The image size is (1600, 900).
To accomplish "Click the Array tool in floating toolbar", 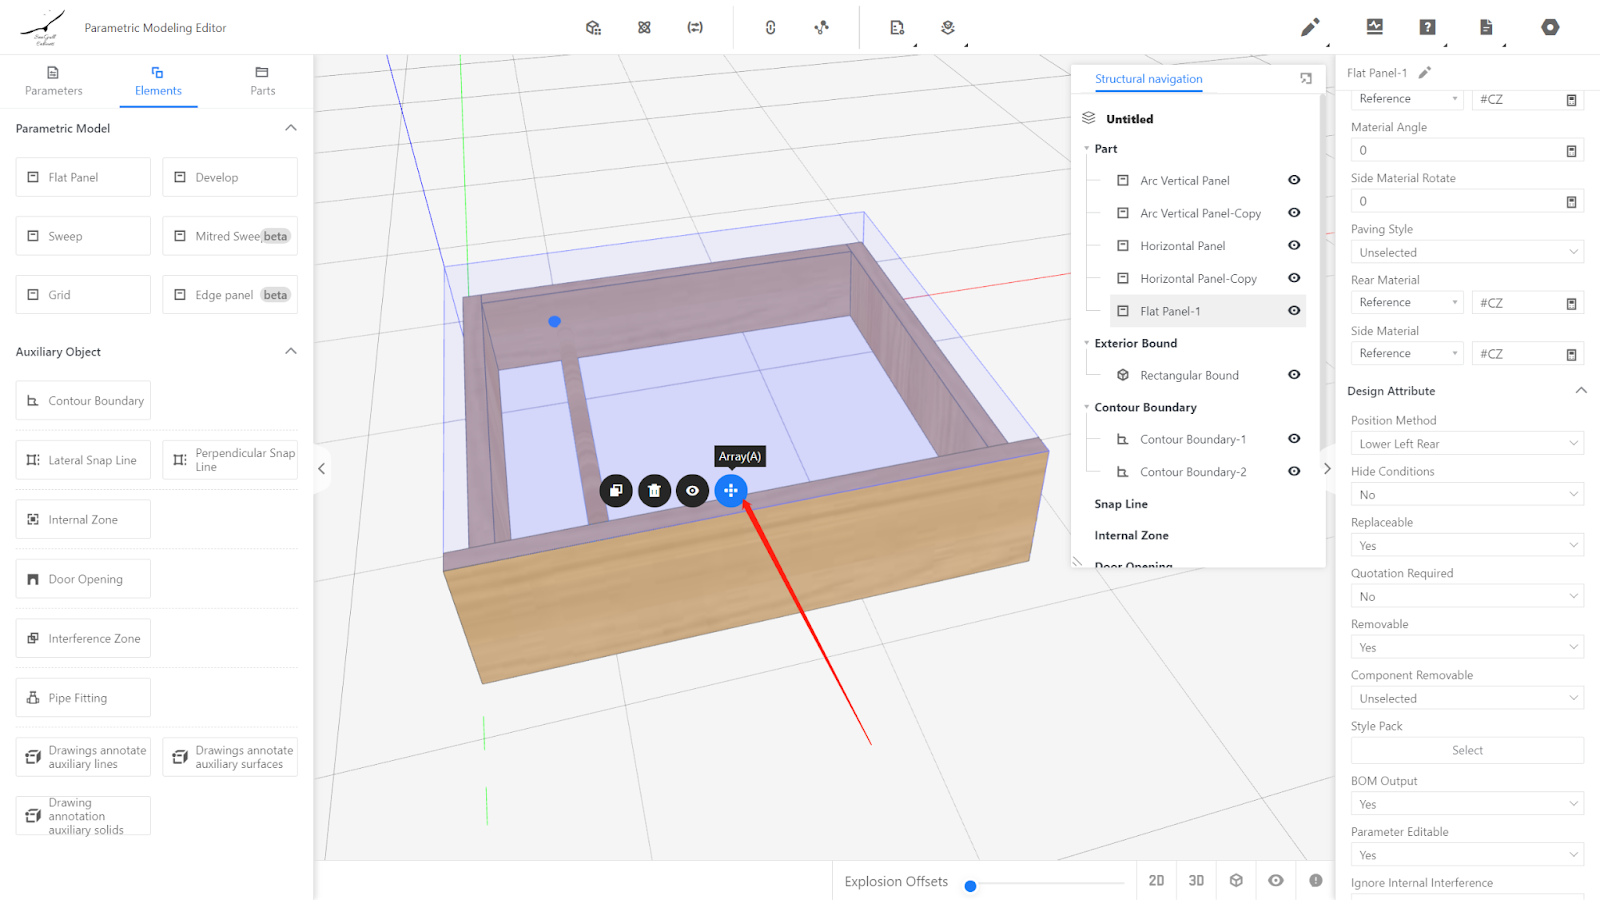I will [731, 491].
